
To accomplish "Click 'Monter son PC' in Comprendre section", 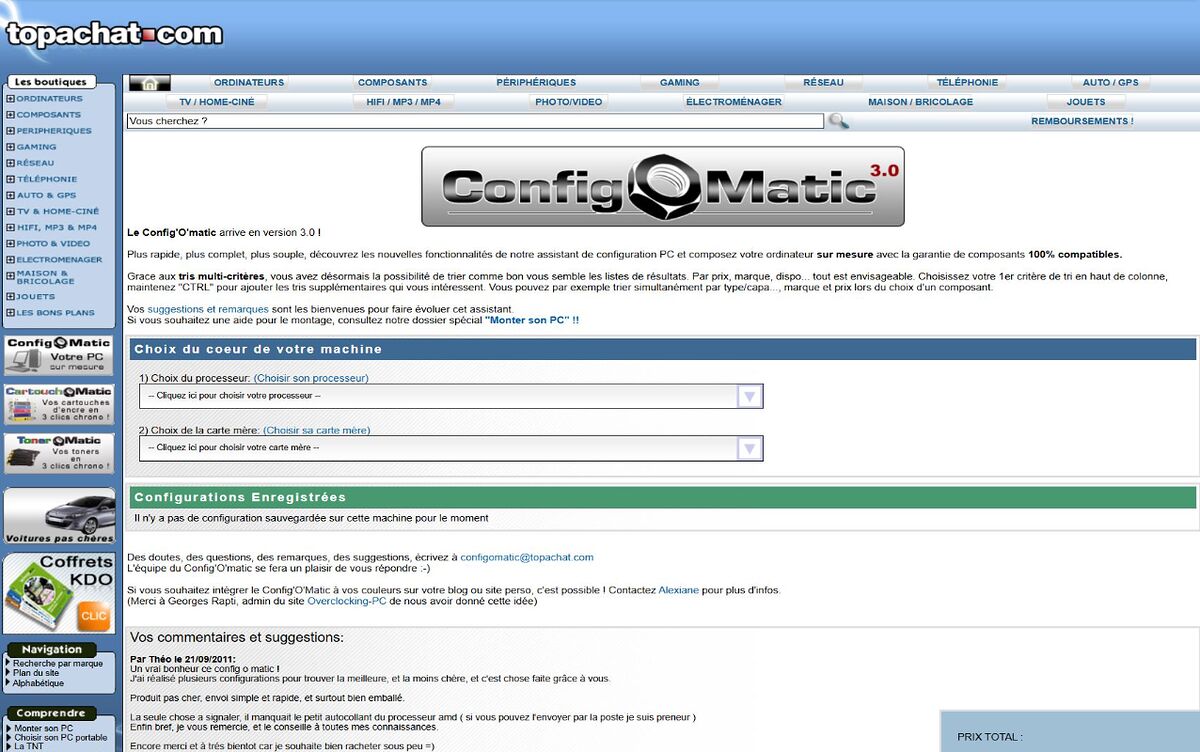I will pyautogui.click(x=43, y=728).
